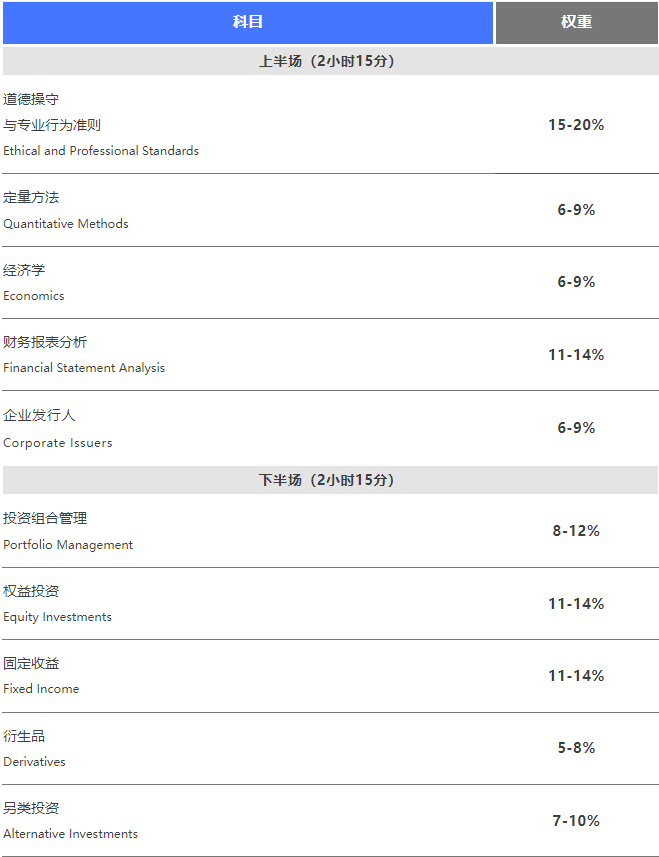Screen dimensions: 659x857
Task: Select the Corporate Issuers subject text
Action: click(x=57, y=443)
